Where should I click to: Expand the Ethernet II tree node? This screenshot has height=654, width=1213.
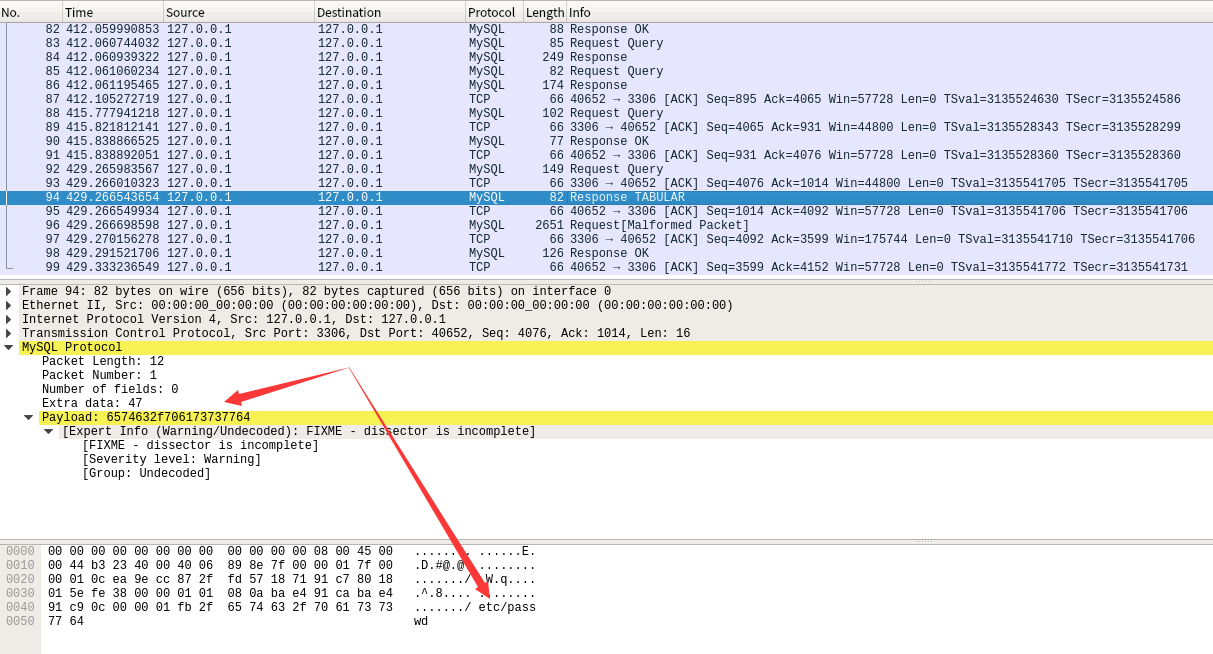click(x=8, y=306)
